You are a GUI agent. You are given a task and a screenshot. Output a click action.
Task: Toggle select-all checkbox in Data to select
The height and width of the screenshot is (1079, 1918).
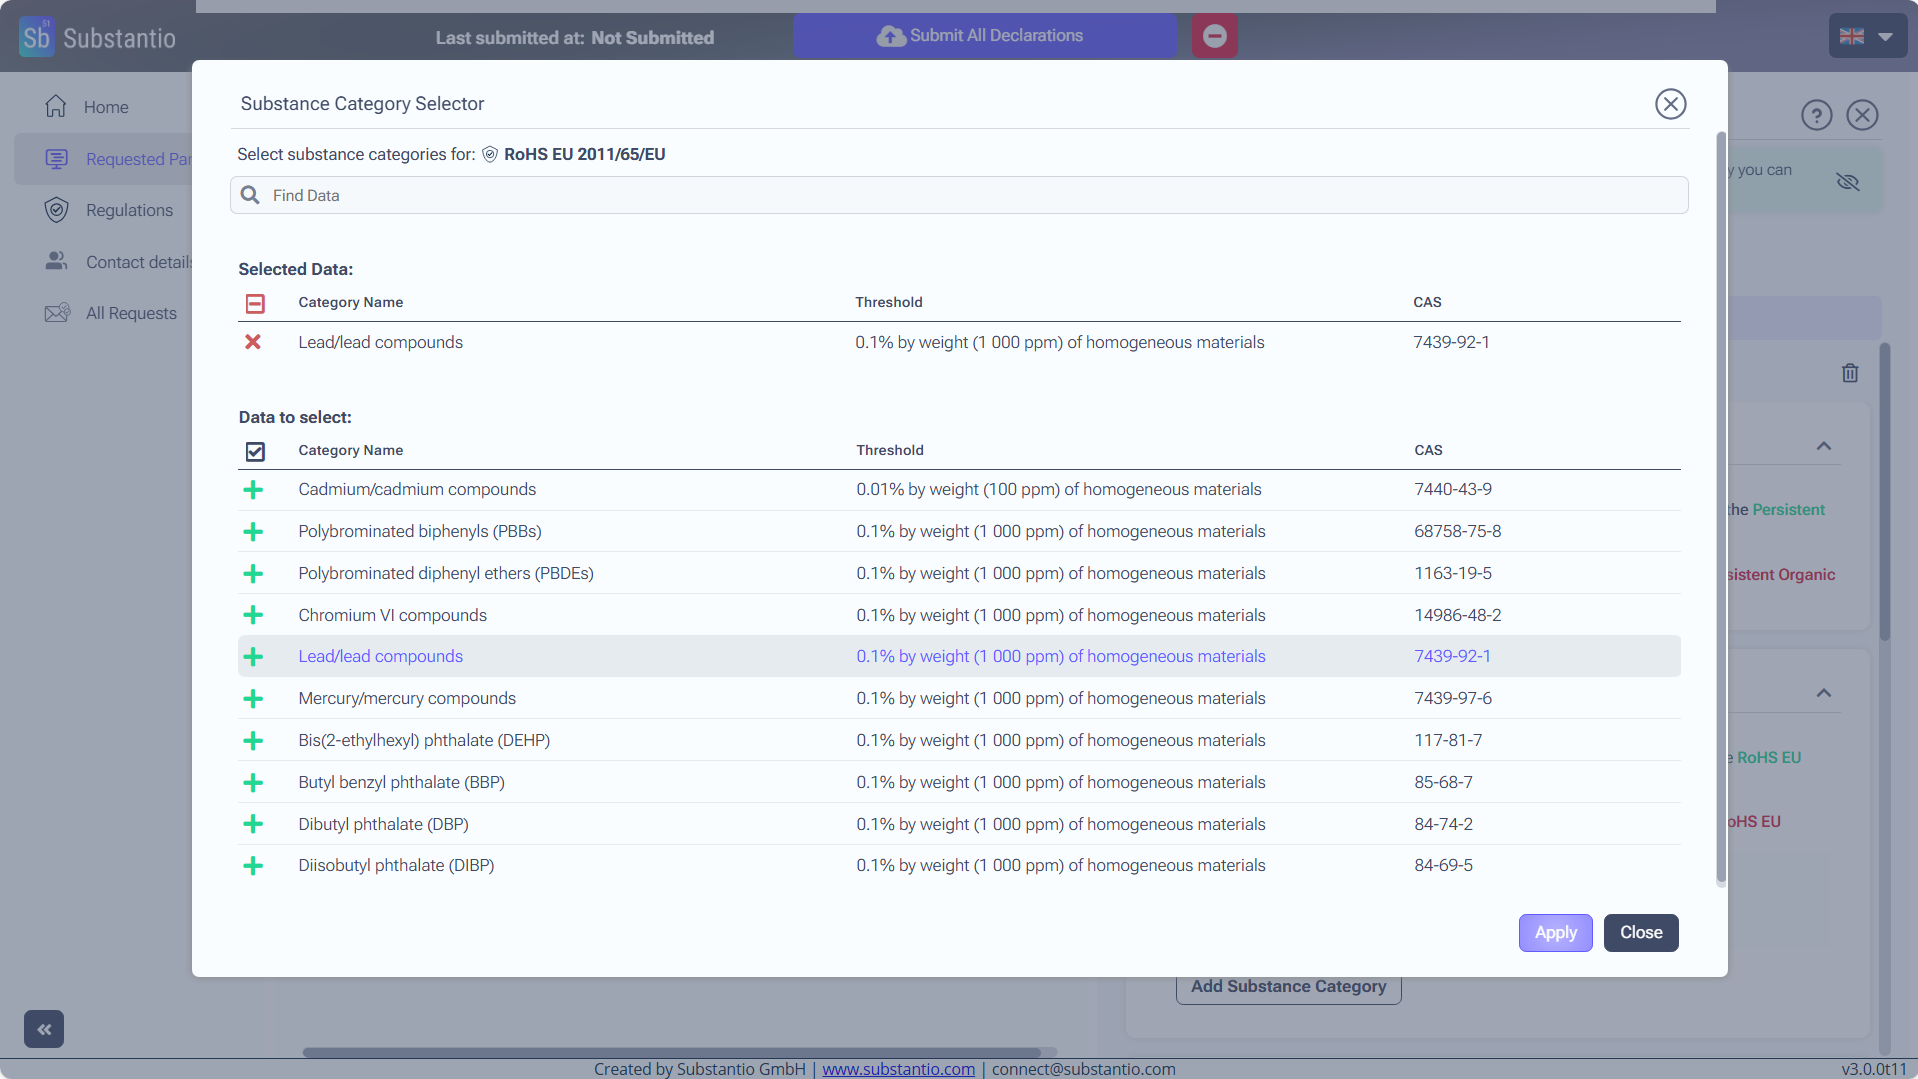pyautogui.click(x=255, y=451)
